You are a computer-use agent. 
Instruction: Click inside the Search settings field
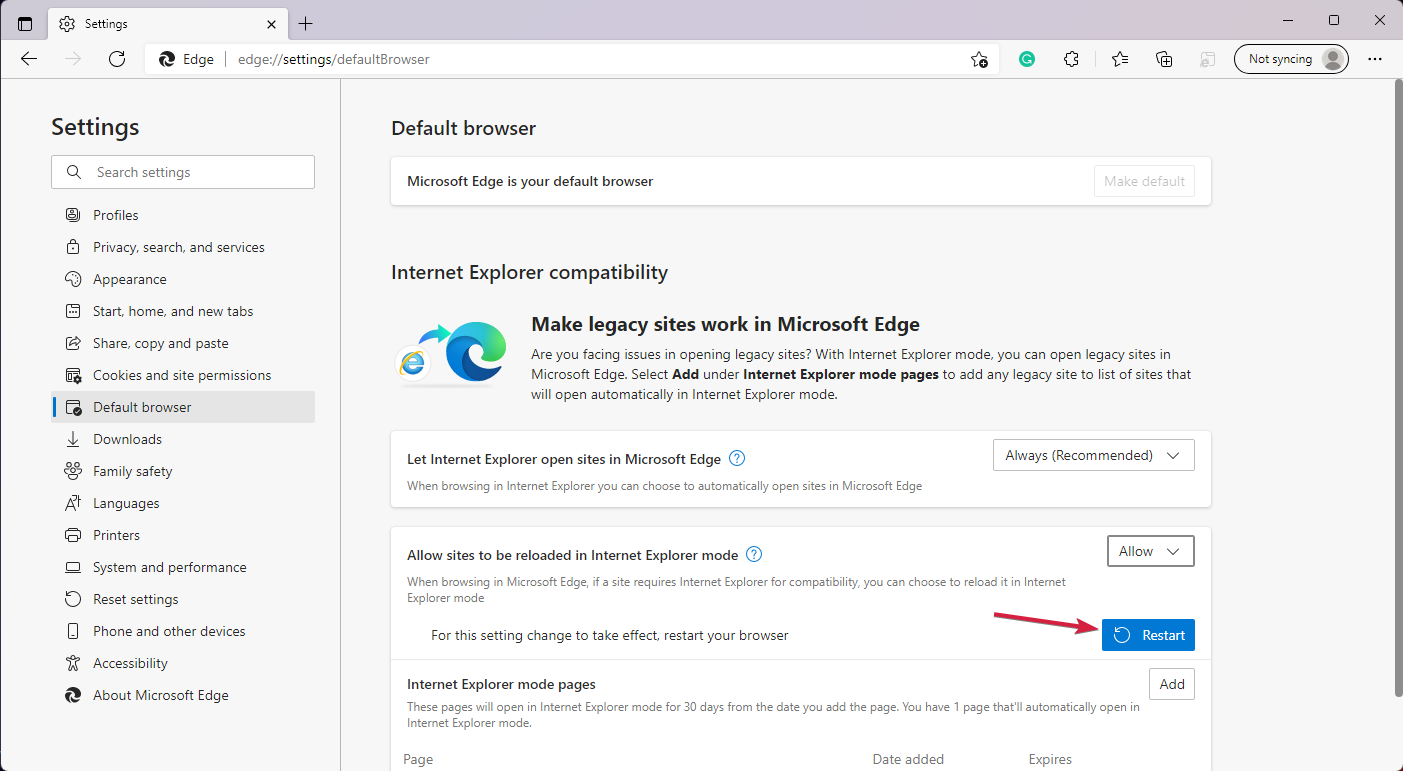pos(183,172)
